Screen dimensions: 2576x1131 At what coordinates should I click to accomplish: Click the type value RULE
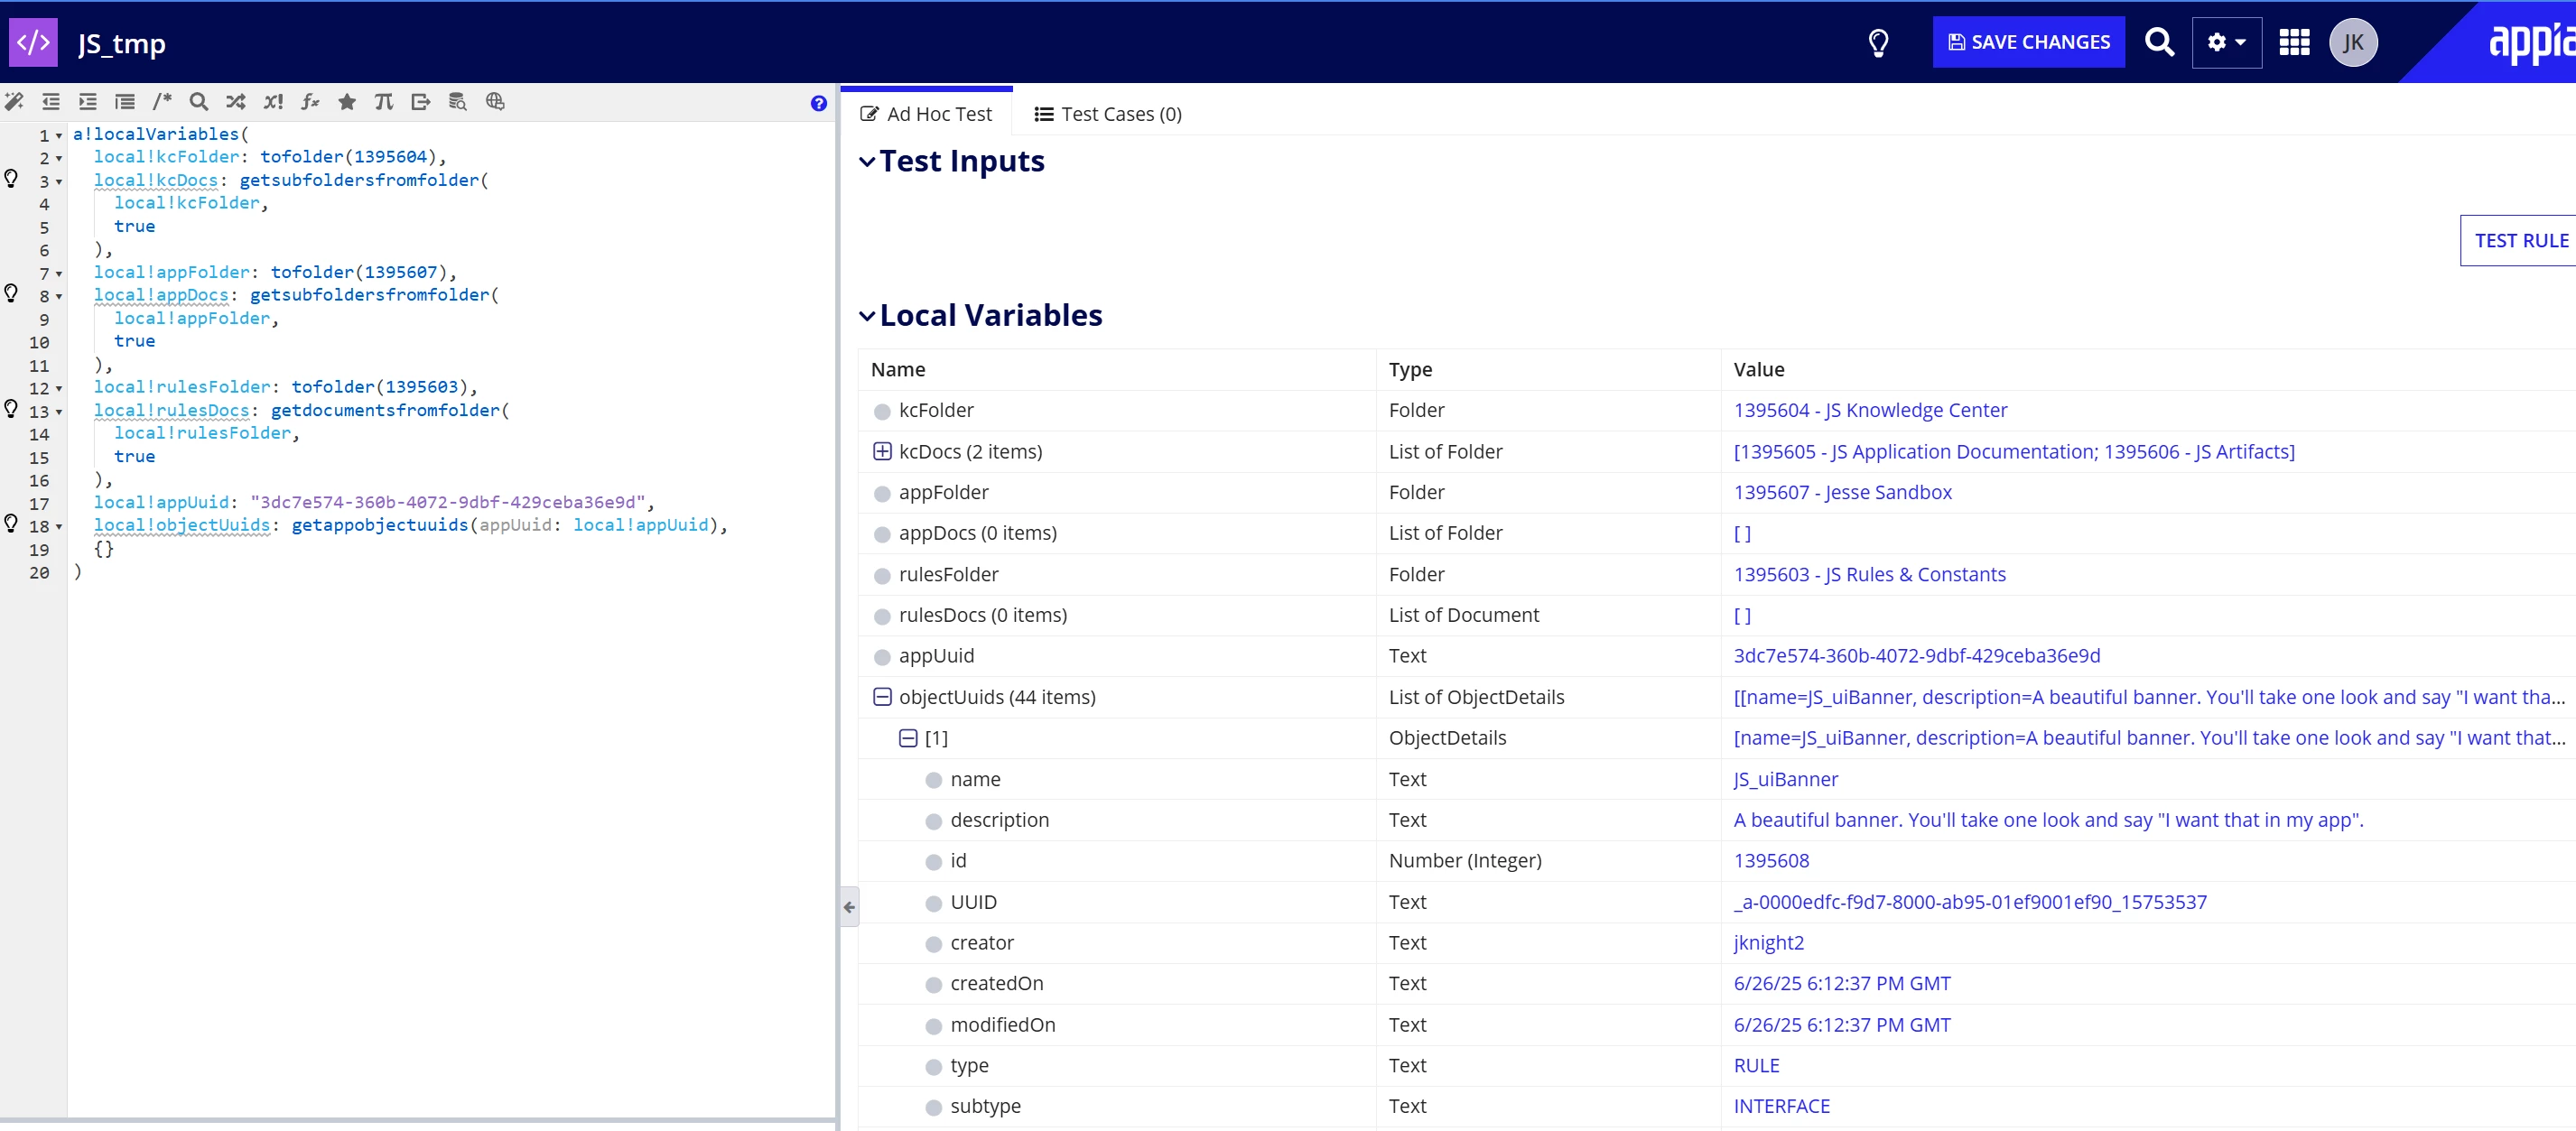(x=1757, y=1065)
